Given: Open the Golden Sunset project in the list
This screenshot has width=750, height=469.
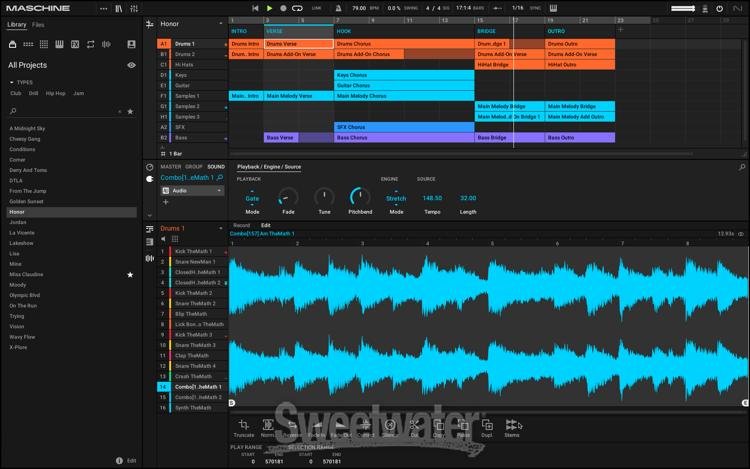Looking at the screenshot, I should pos(26,201).
